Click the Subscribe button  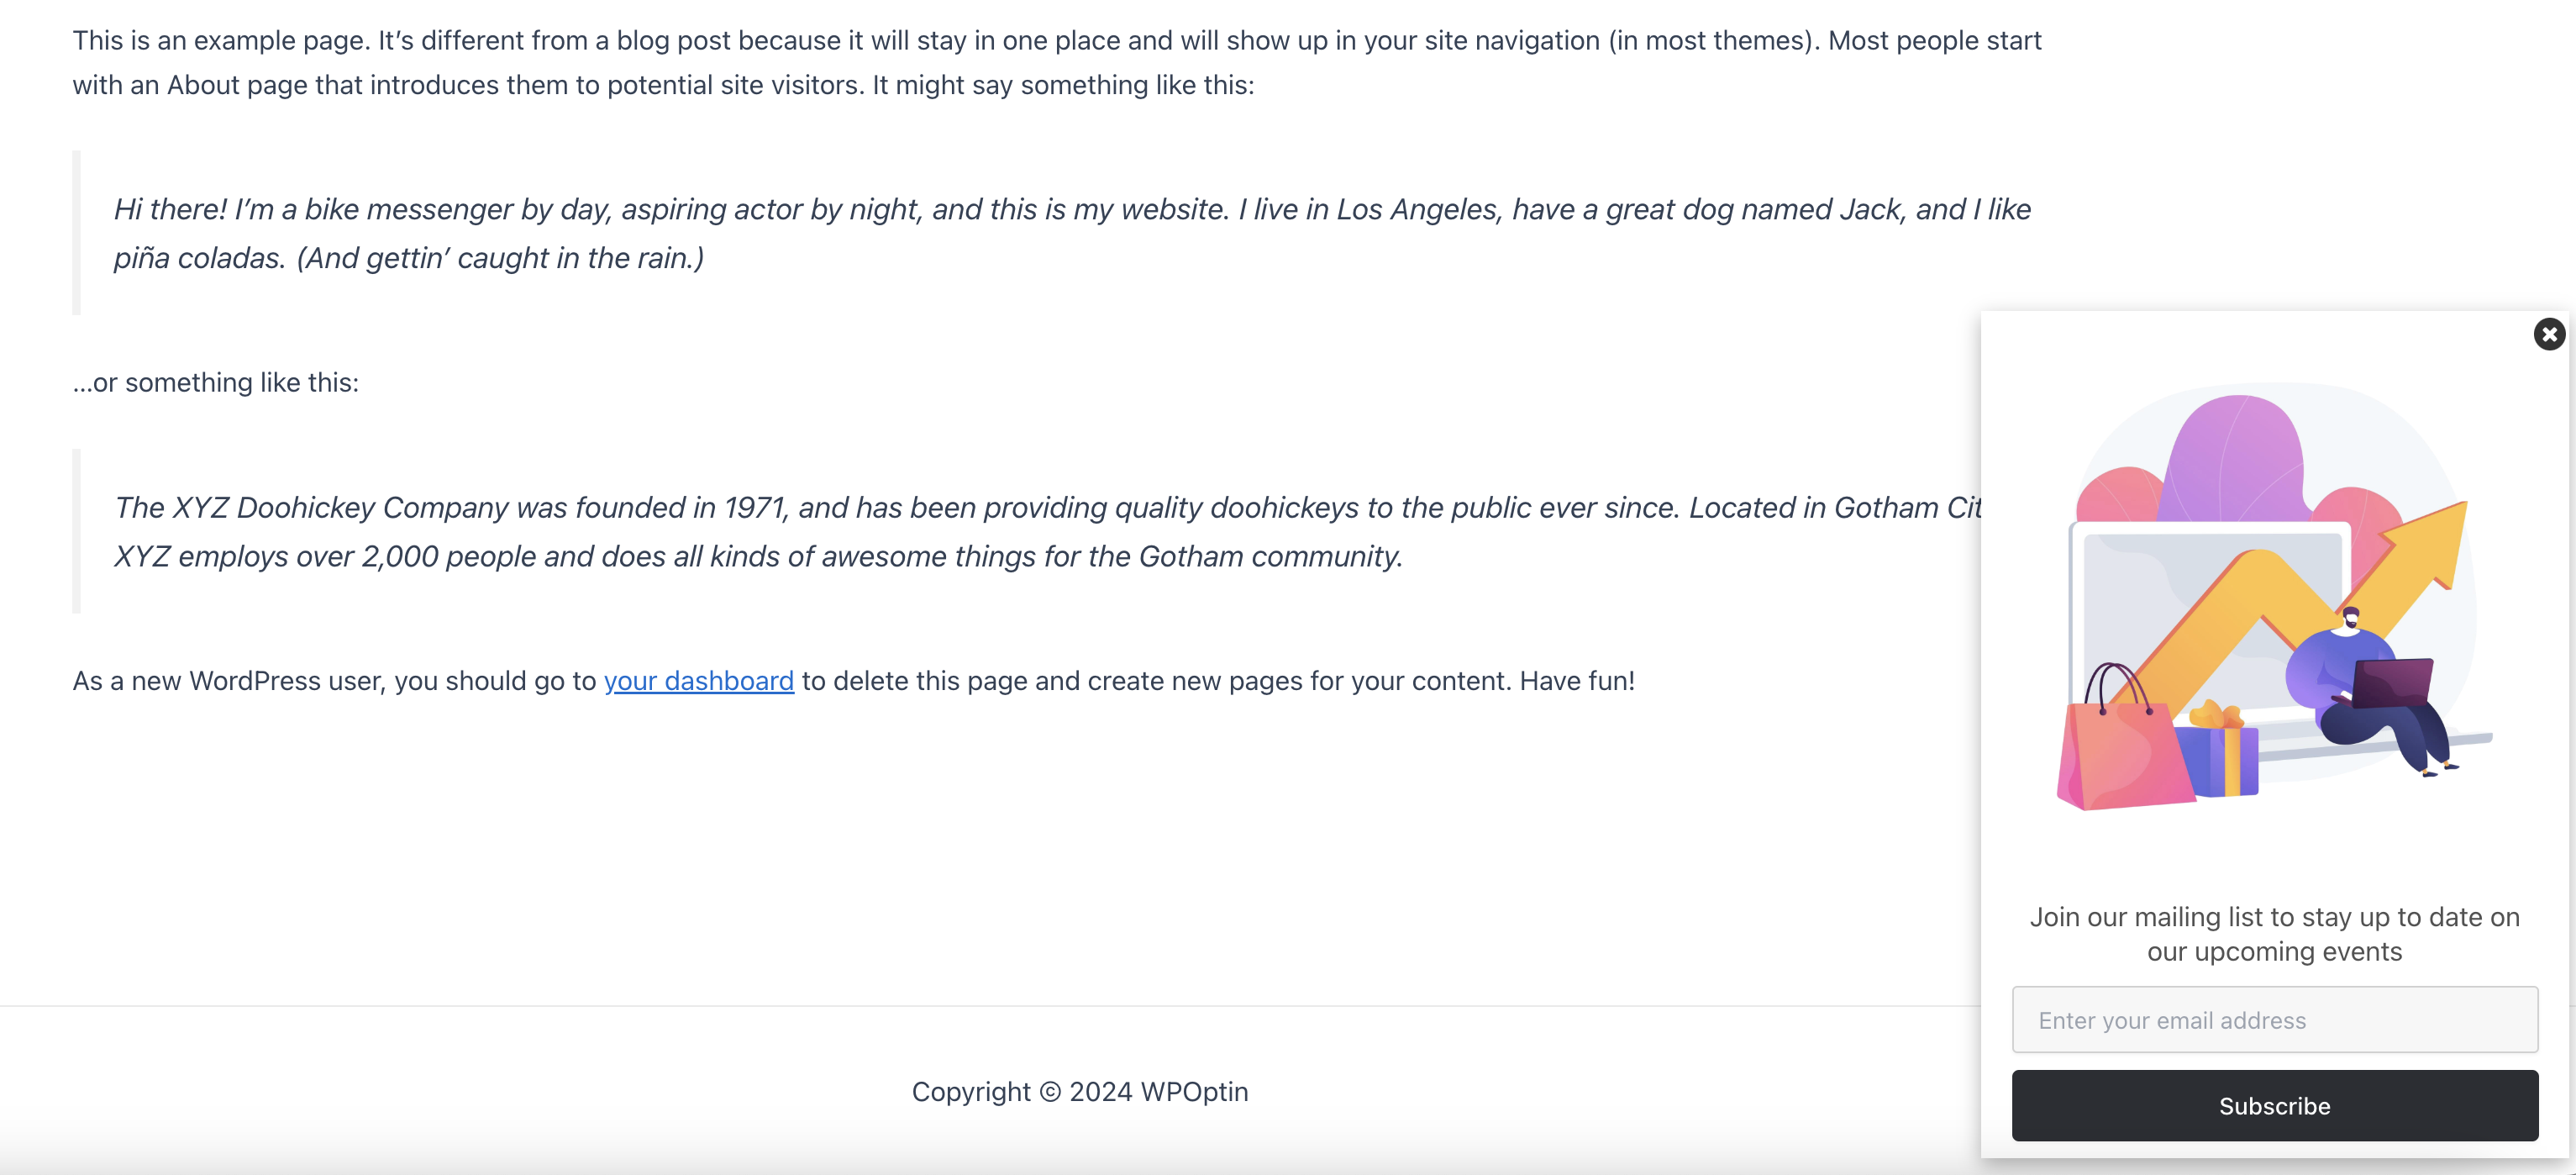point(2274,1105)
